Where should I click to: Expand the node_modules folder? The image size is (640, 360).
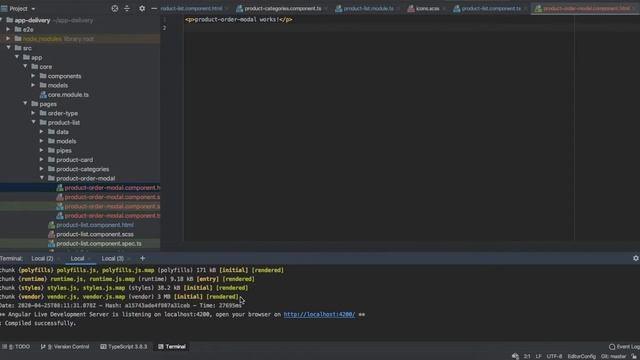8,39
